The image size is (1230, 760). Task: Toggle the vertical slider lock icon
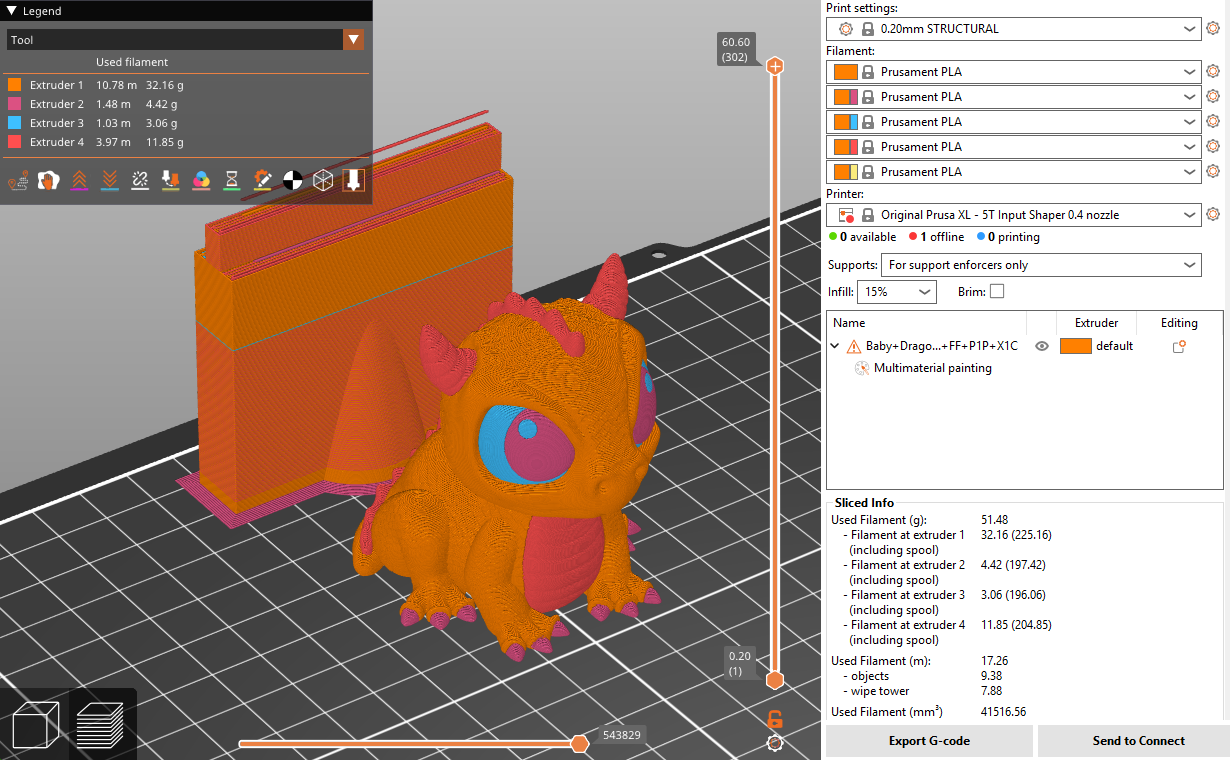pos(774,719)
